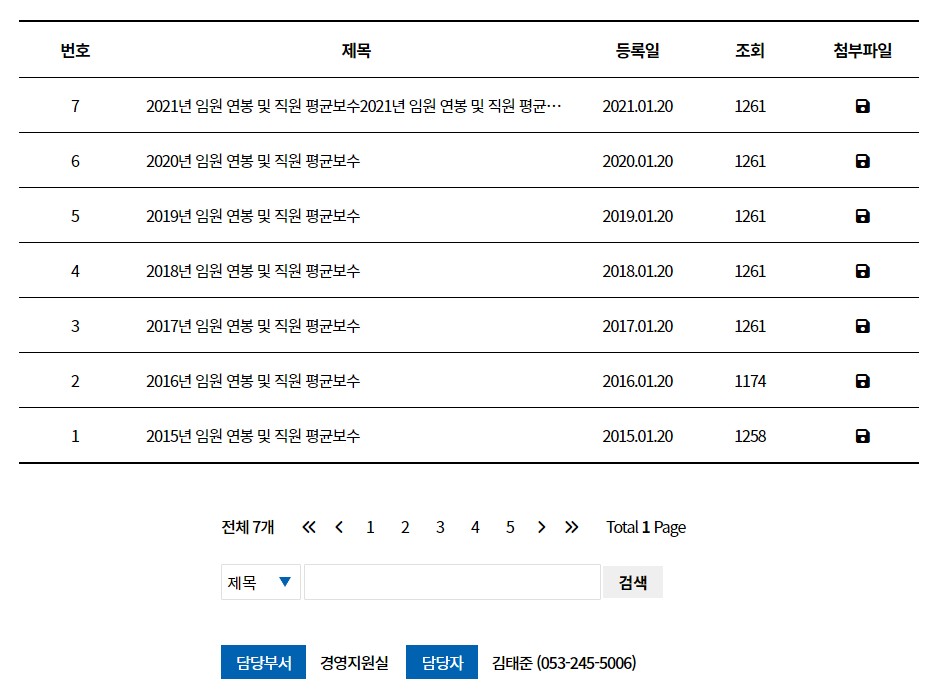Jump to last page with double-right arrow

pyautogui.click(x=571, y=527)
